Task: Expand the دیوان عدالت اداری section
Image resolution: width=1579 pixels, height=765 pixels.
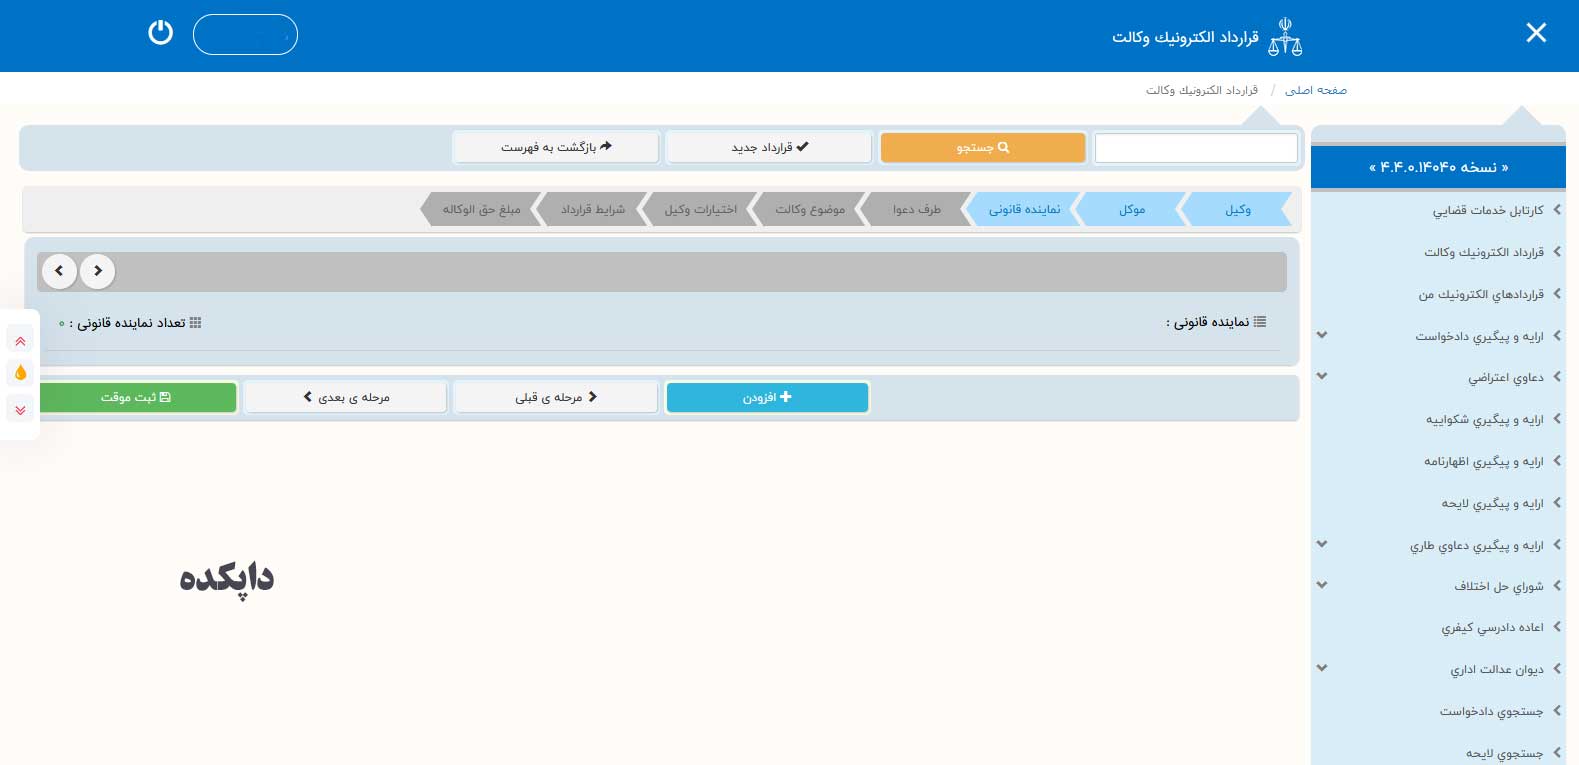Action: [1322, 668]
